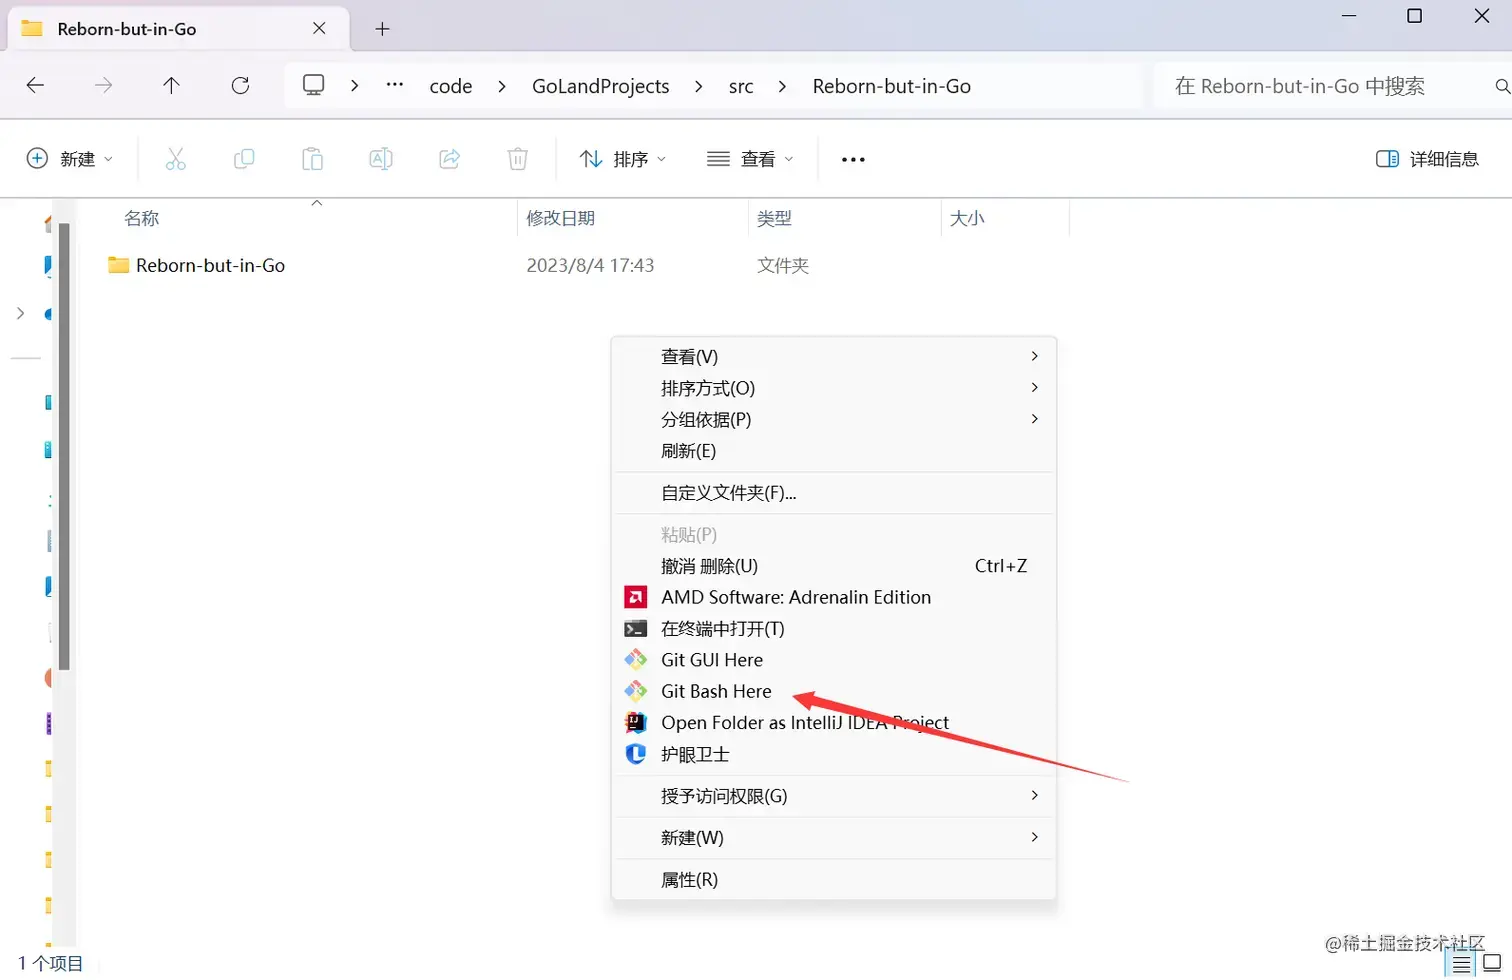Image resolution: width=1512 pixels, height=980 pixels.
Task: Click the Git Bash Here icon
Action: click(635, 691)
